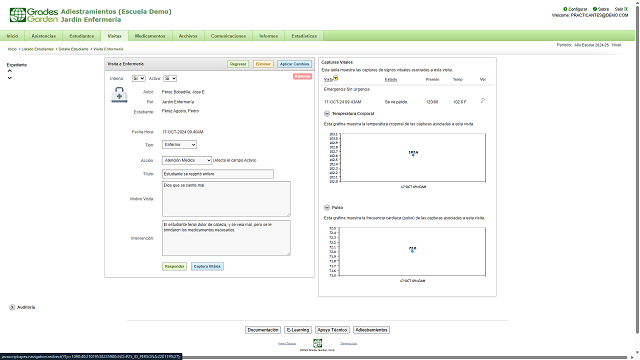Click the Apoyo Técnico footer button
Image resolution: width=640 pixels, height=360 pixels.
[x=332, y=330]
